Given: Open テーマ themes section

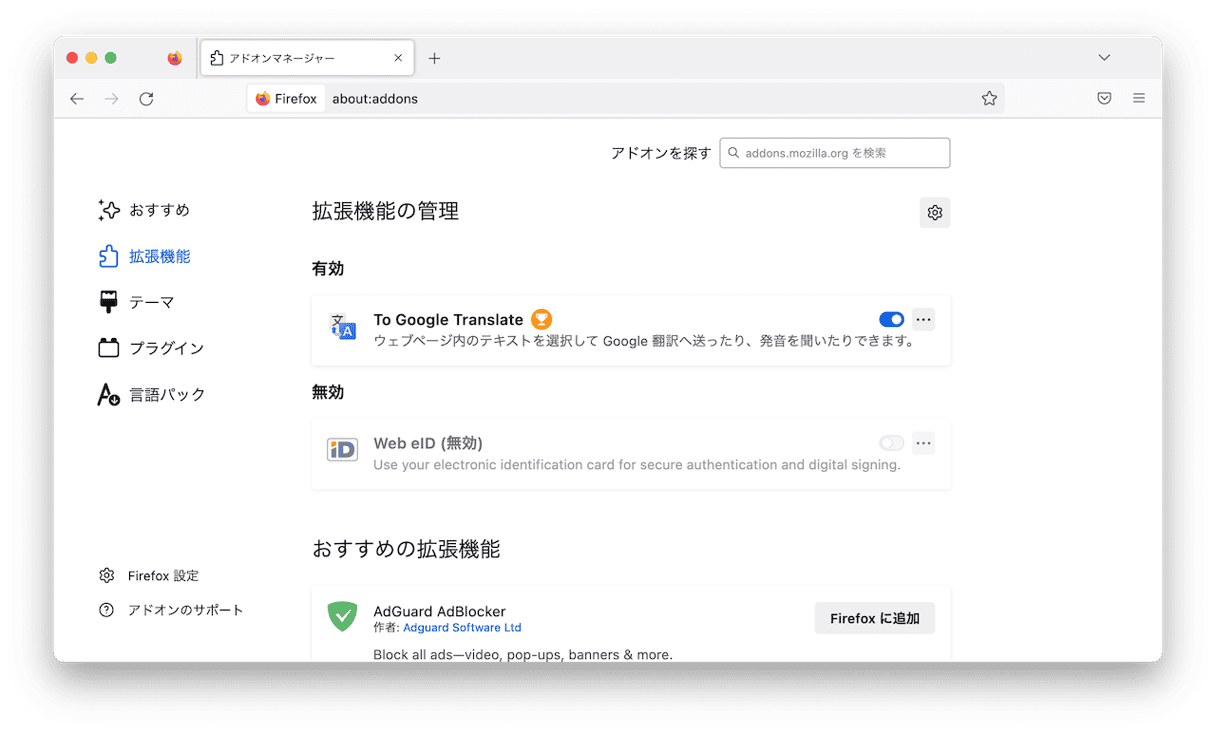Looking at the screenshot, I should coord(136,302).
